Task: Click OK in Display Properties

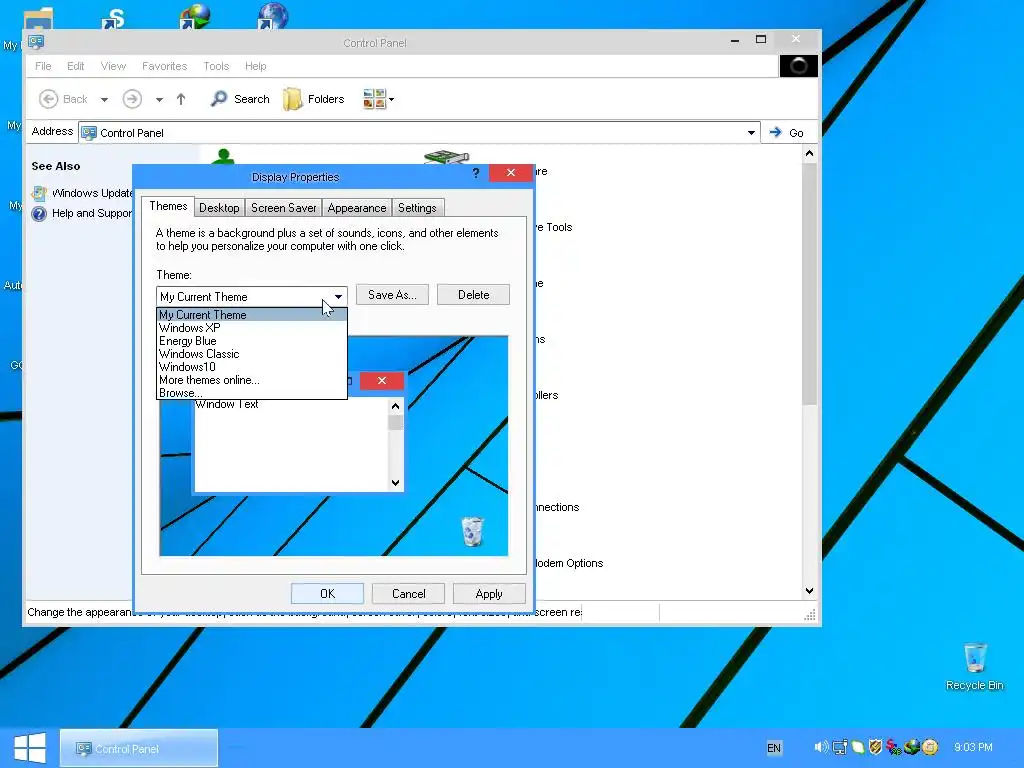Action: (x=327, y=594)
